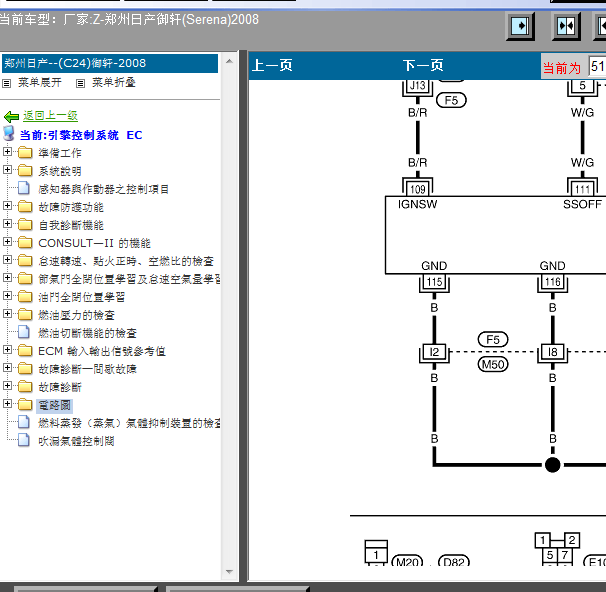Click the 燃油壓力的檢查 folder icon
This screenshot has height=592, width=606.
point(25,315)
